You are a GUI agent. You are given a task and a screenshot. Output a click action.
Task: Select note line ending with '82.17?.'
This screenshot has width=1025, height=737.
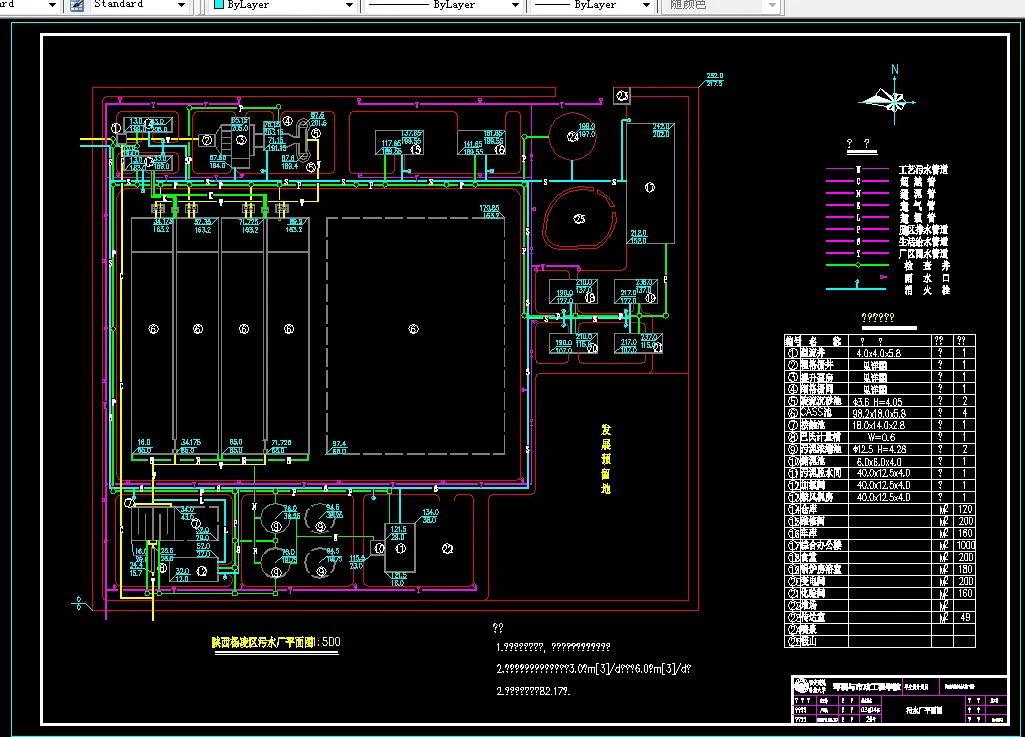[533, 691]
